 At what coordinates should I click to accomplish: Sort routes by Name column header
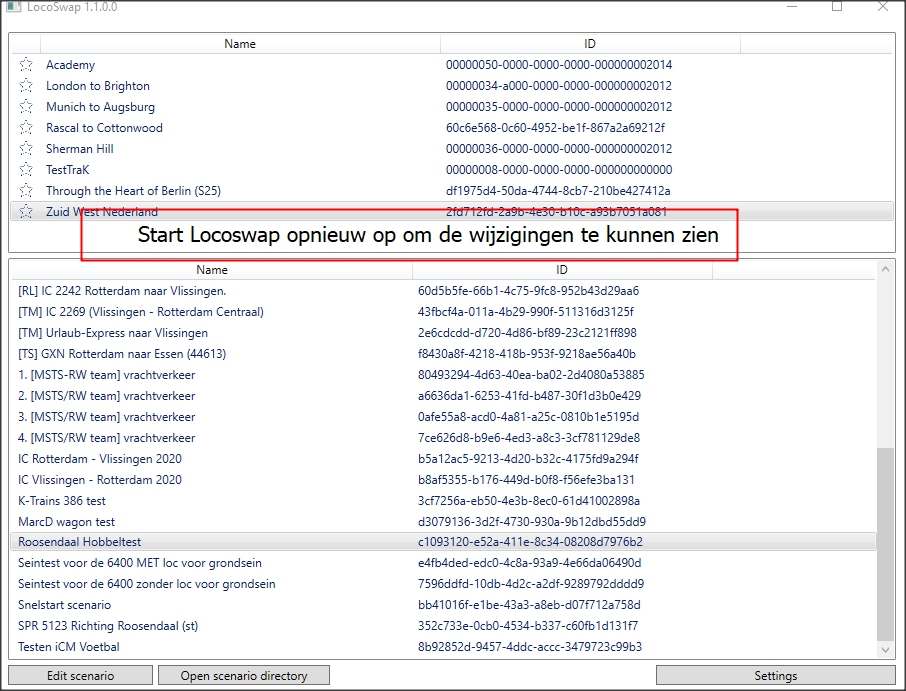tap(240, 44)
